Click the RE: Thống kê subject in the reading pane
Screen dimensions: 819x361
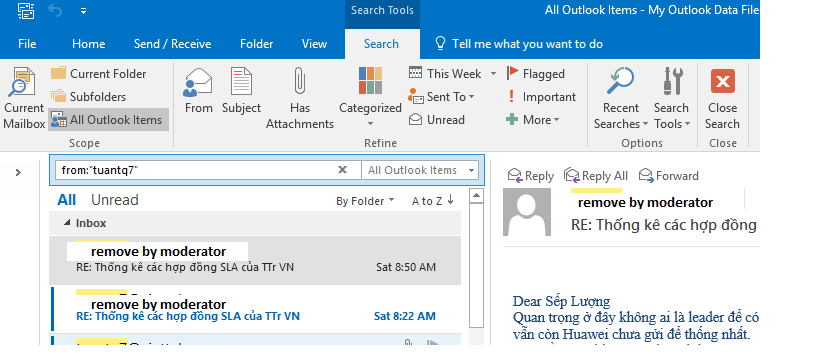(x=664, y=225)
